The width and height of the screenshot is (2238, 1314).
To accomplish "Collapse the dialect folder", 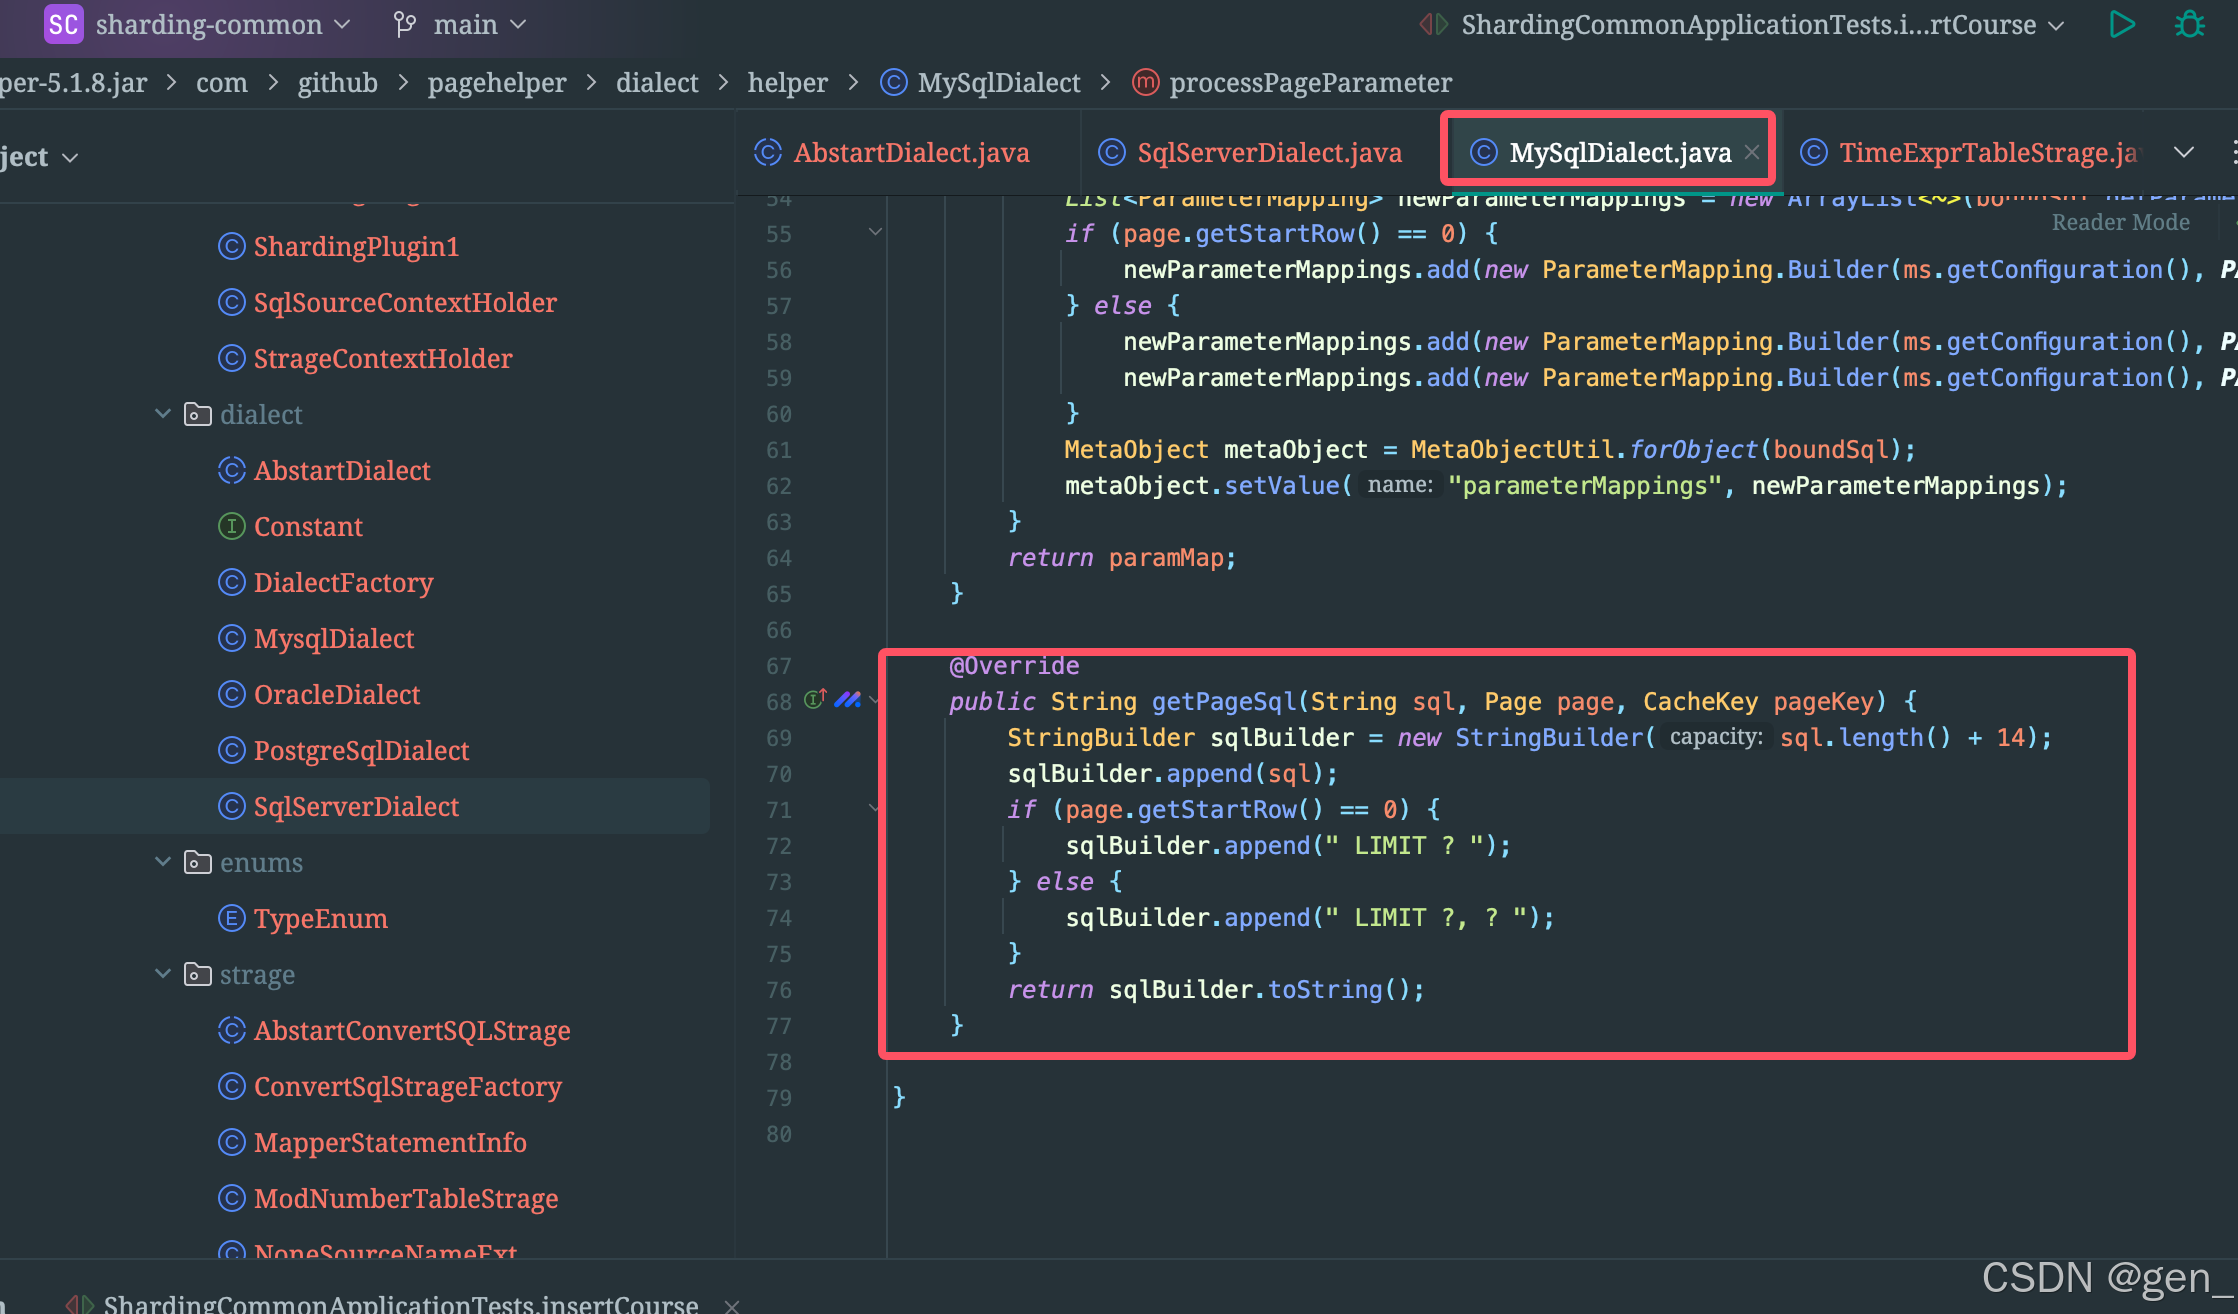I will 163,414.
